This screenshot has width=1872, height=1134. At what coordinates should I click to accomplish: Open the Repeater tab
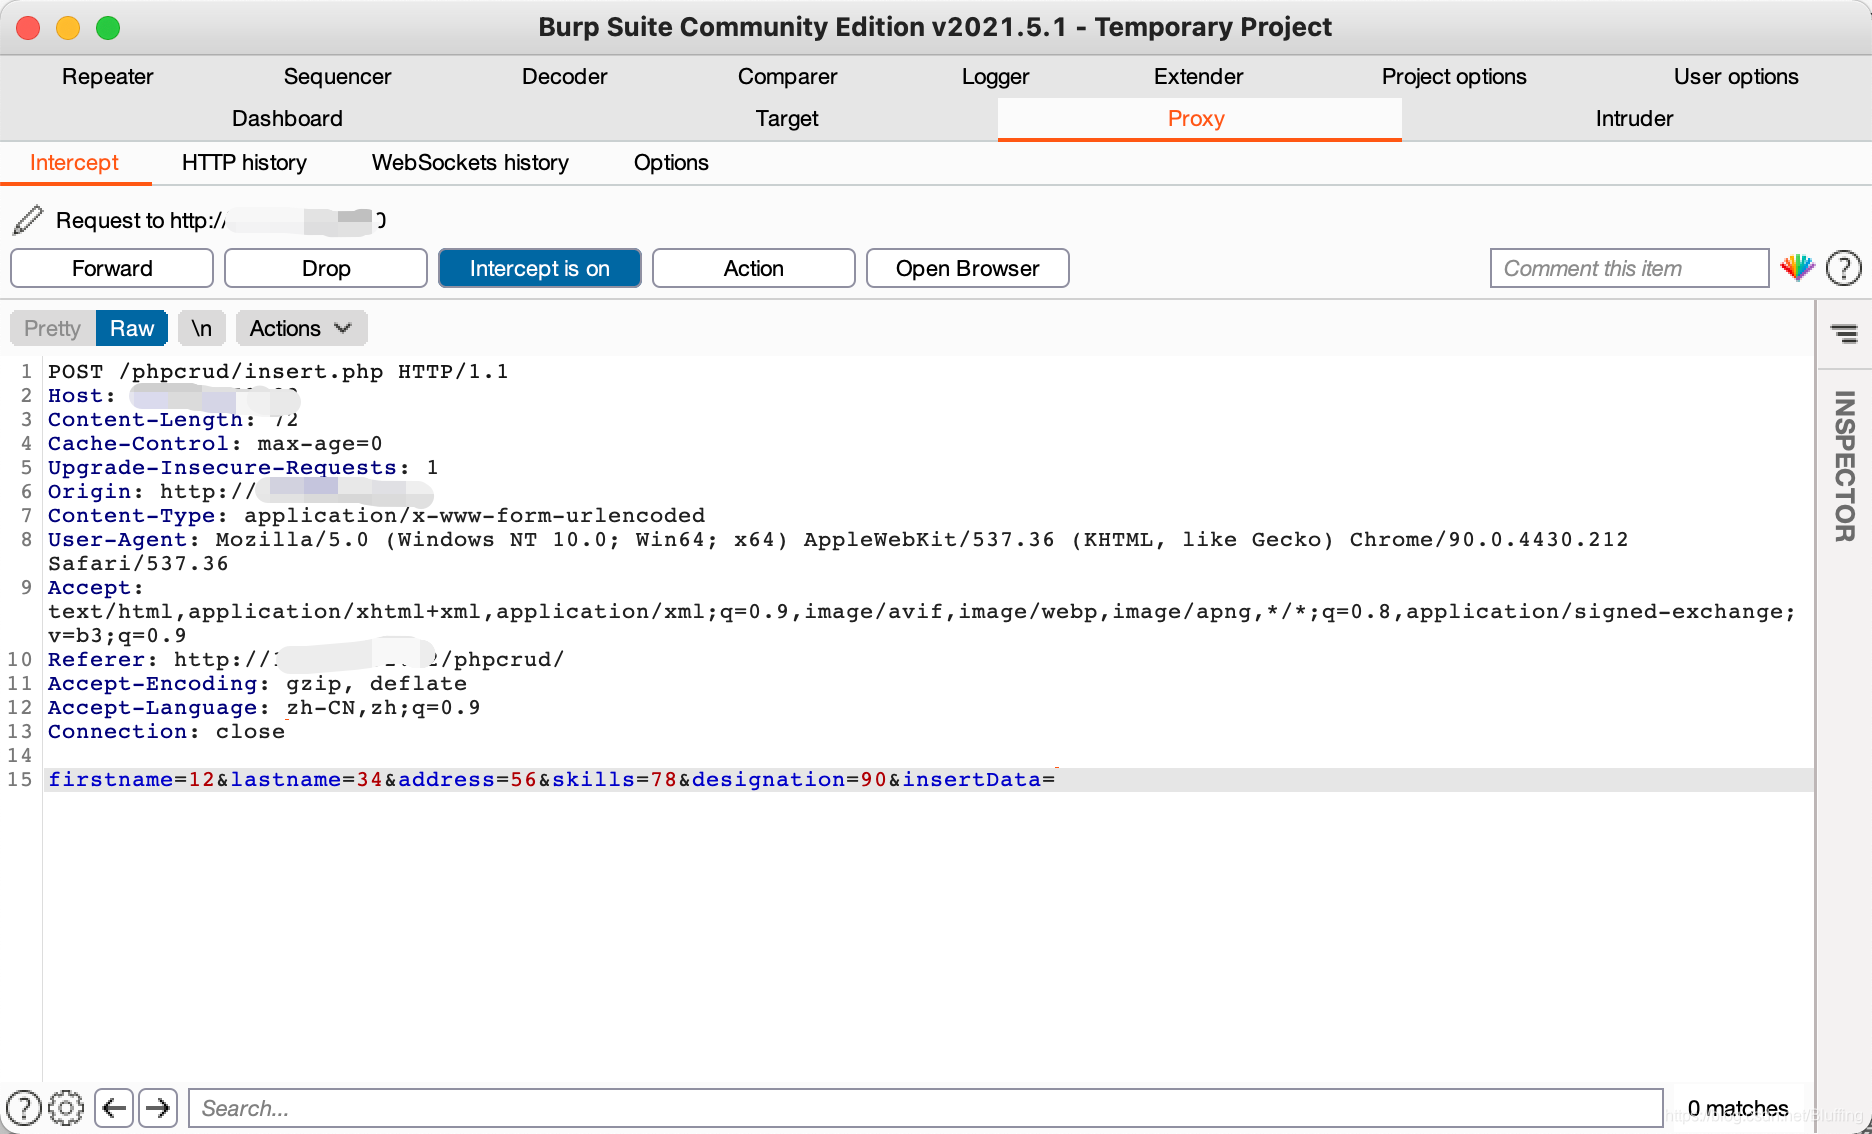click(108, 76)
